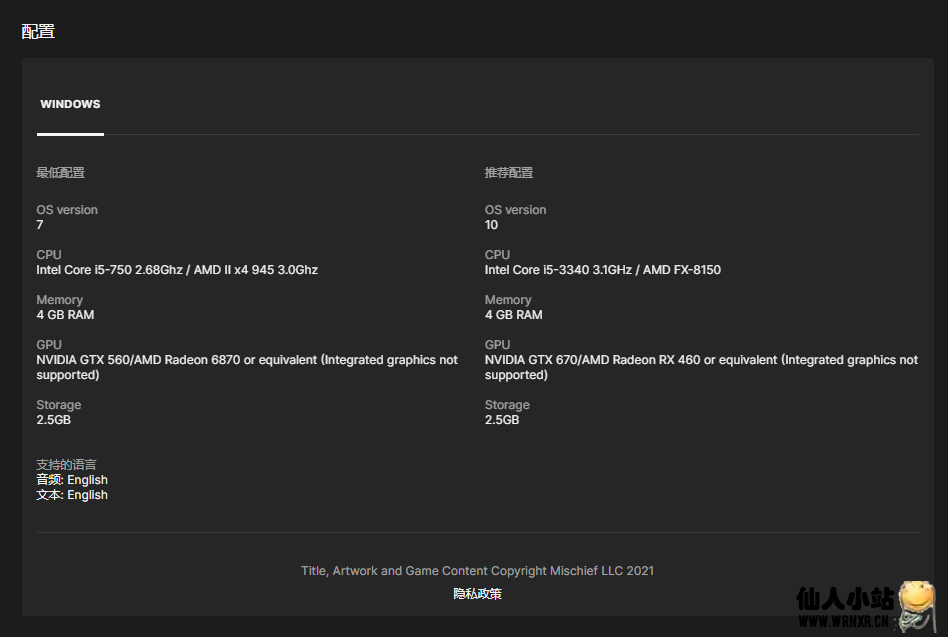Screen dimensions: 948x637
Task: Click the minimum OS version value 7
Action: coord(40,225)
